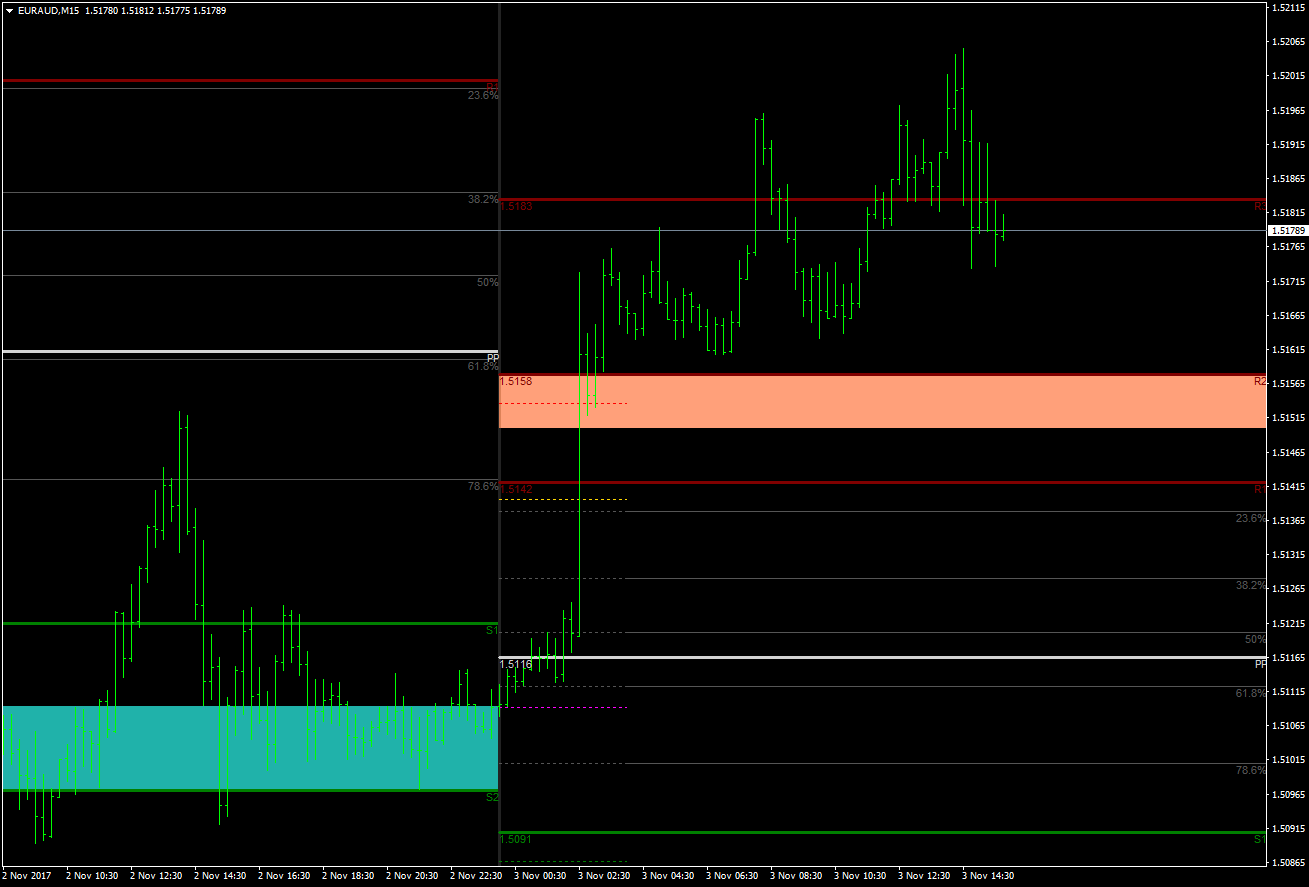Select the red 1.5183 level label
1309x887 pixels.
(517, 206)
